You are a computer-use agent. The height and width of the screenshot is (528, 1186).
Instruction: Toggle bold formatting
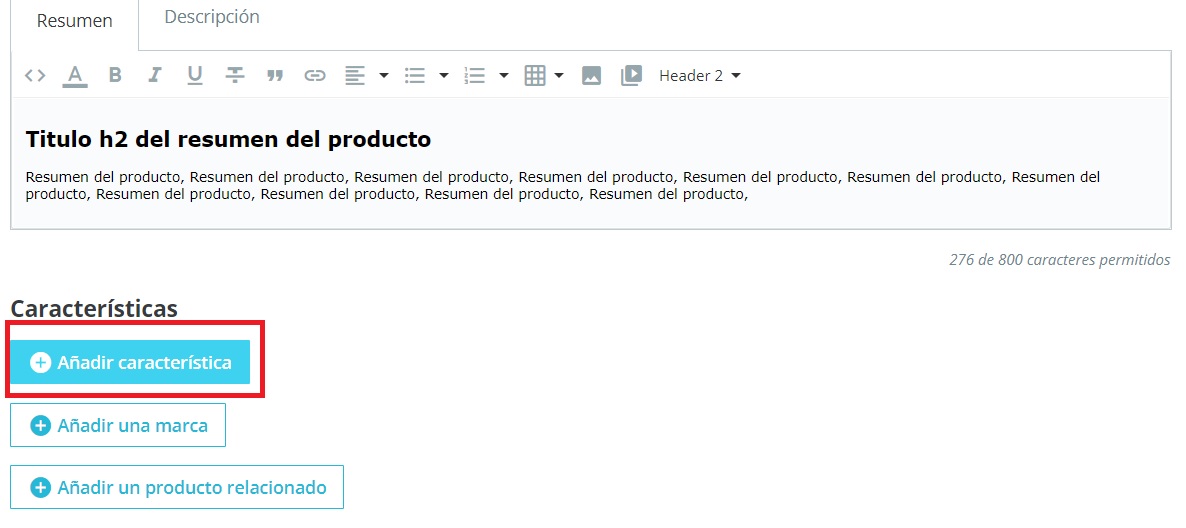tap(115, 75)
